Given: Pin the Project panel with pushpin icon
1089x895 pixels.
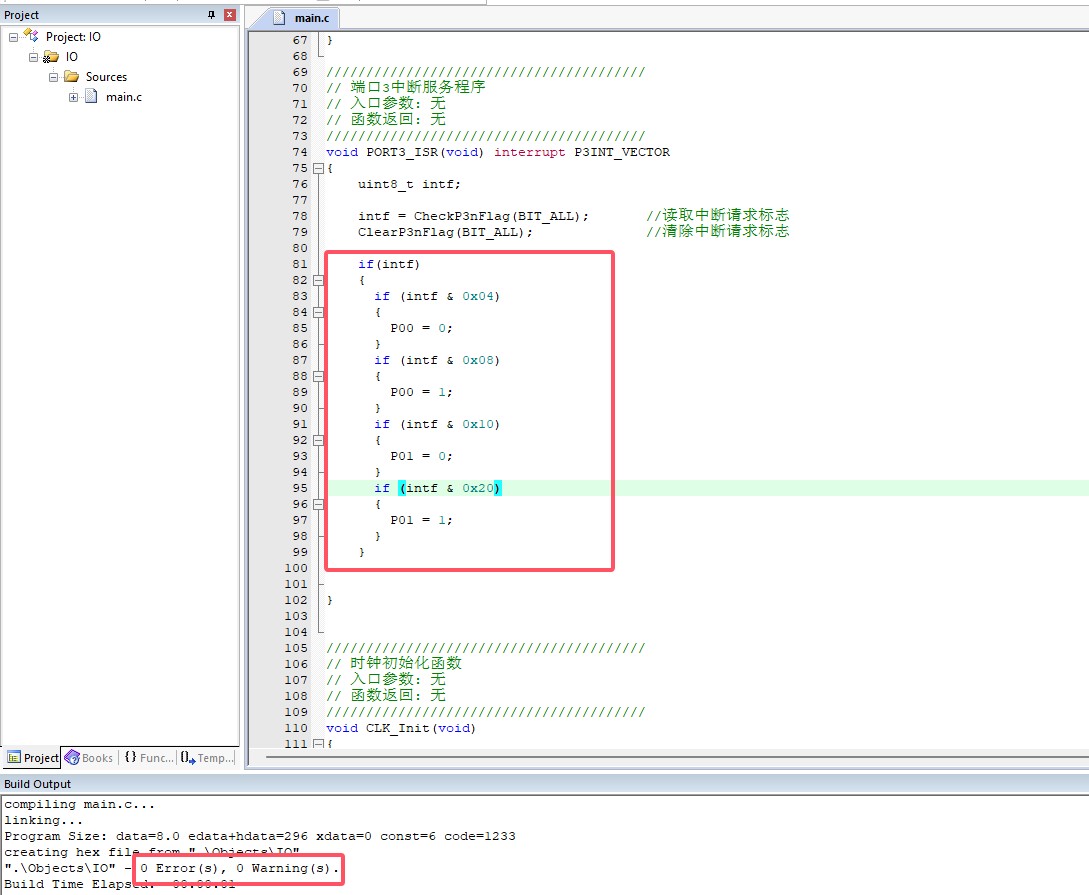Looking at the screenshot, I should click(x=211, y=15).
